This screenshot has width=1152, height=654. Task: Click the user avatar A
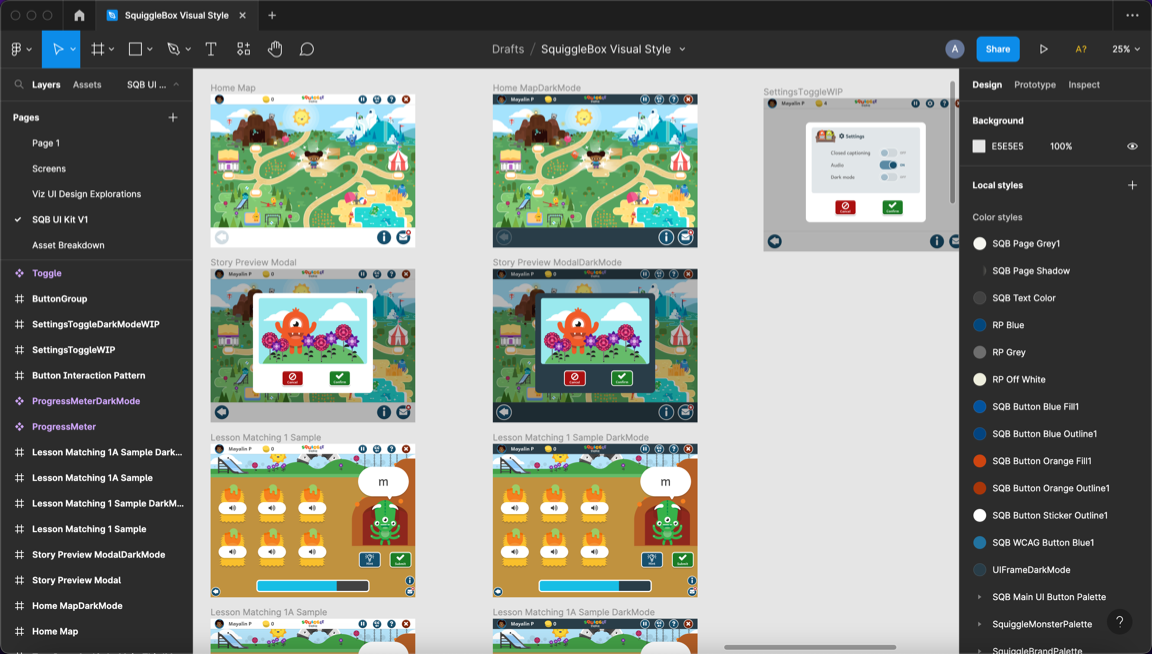coord(954,49)
